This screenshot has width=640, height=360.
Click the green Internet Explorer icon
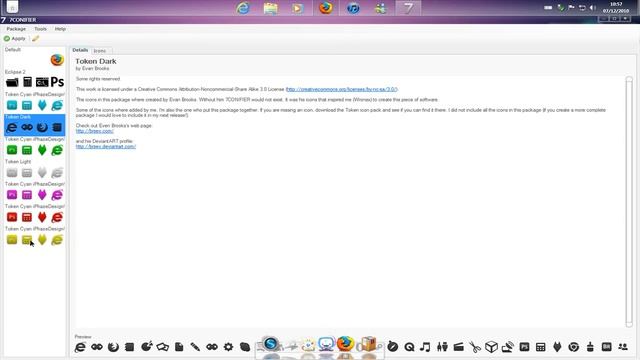click(x=57, y=150)
